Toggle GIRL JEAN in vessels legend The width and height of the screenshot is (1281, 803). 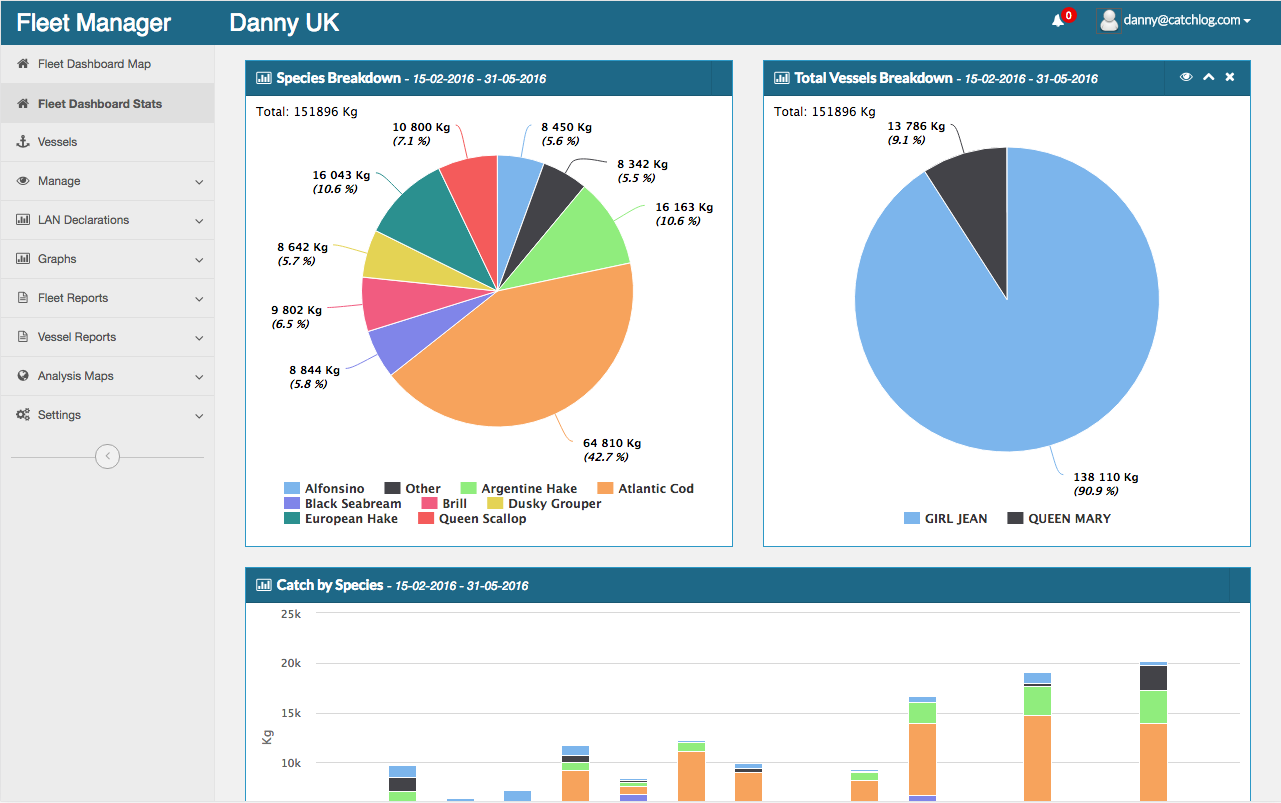(945, 519)
